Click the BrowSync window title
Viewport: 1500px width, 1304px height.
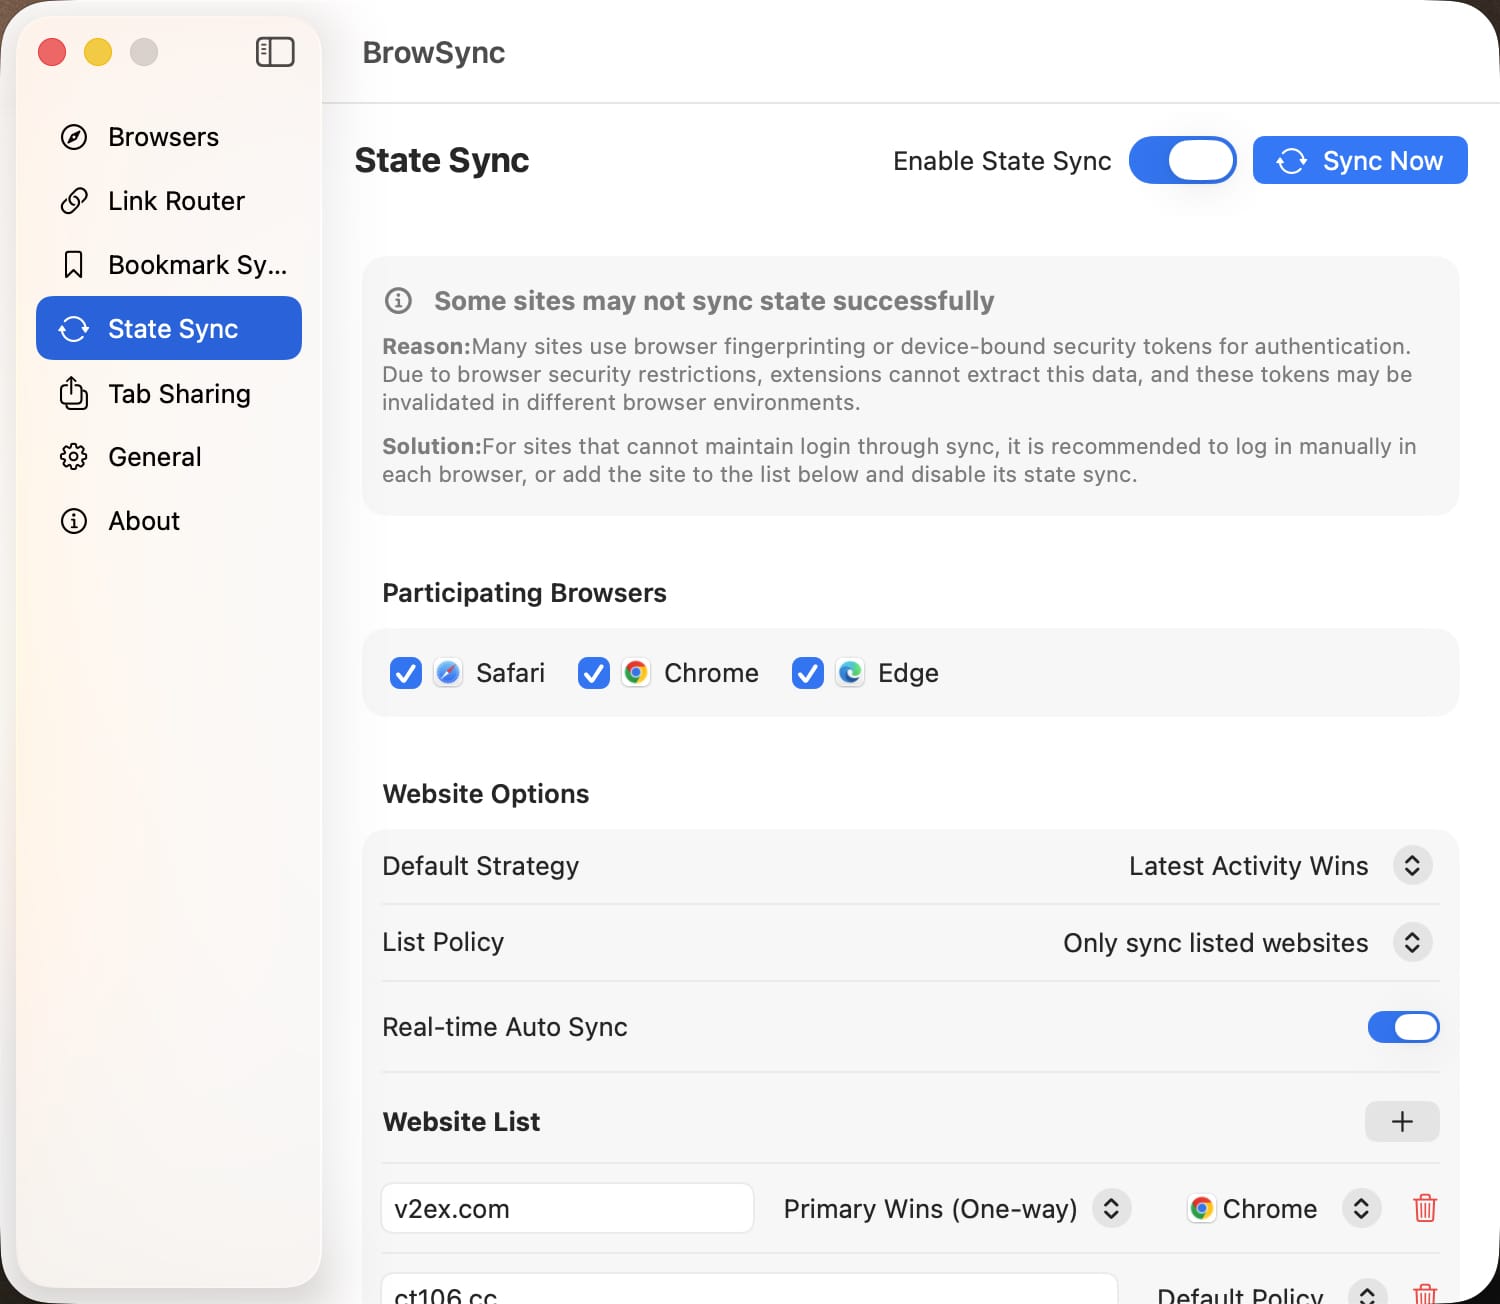434,52
